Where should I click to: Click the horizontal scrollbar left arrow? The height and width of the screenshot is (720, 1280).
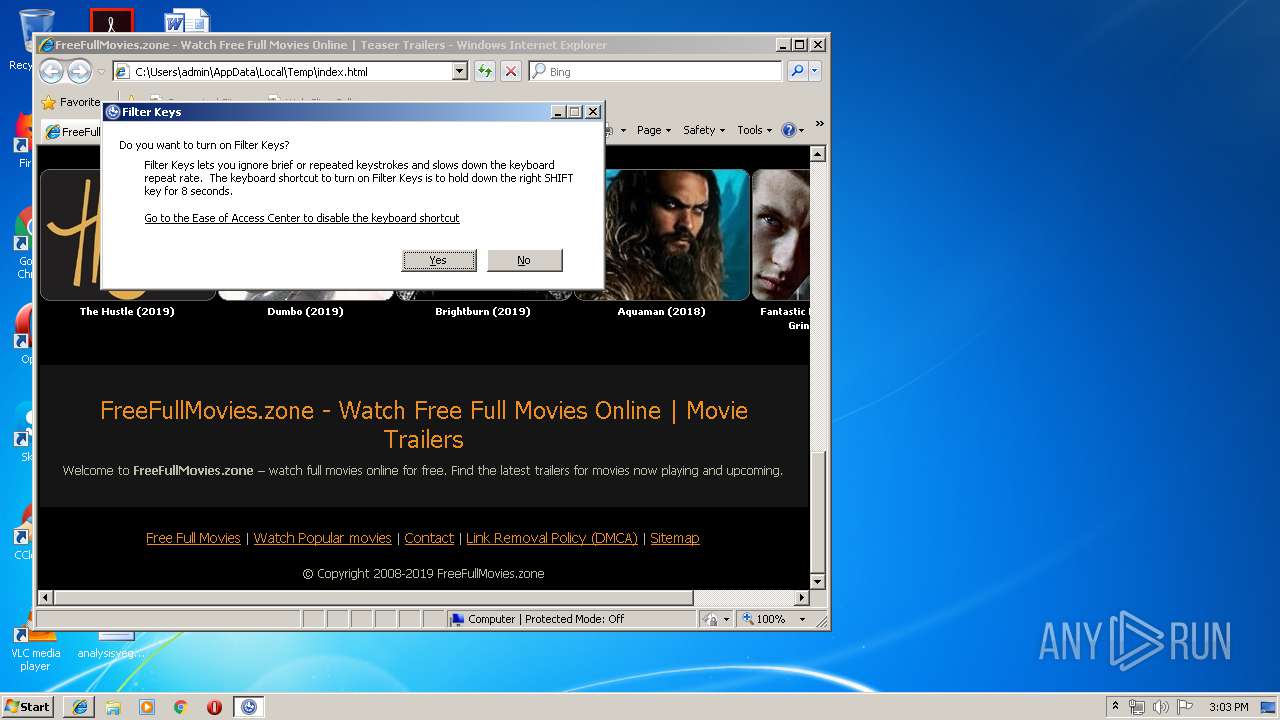45,597
